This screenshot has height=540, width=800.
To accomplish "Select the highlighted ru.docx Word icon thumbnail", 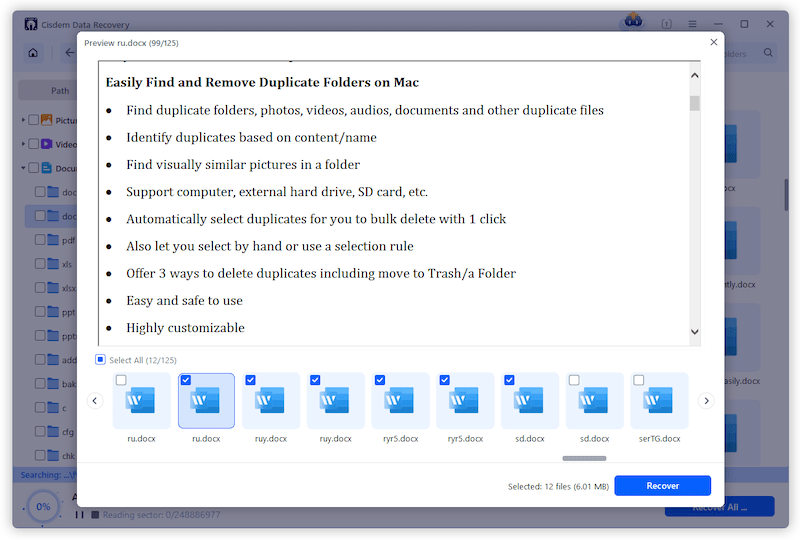I will tap(206, 401).
